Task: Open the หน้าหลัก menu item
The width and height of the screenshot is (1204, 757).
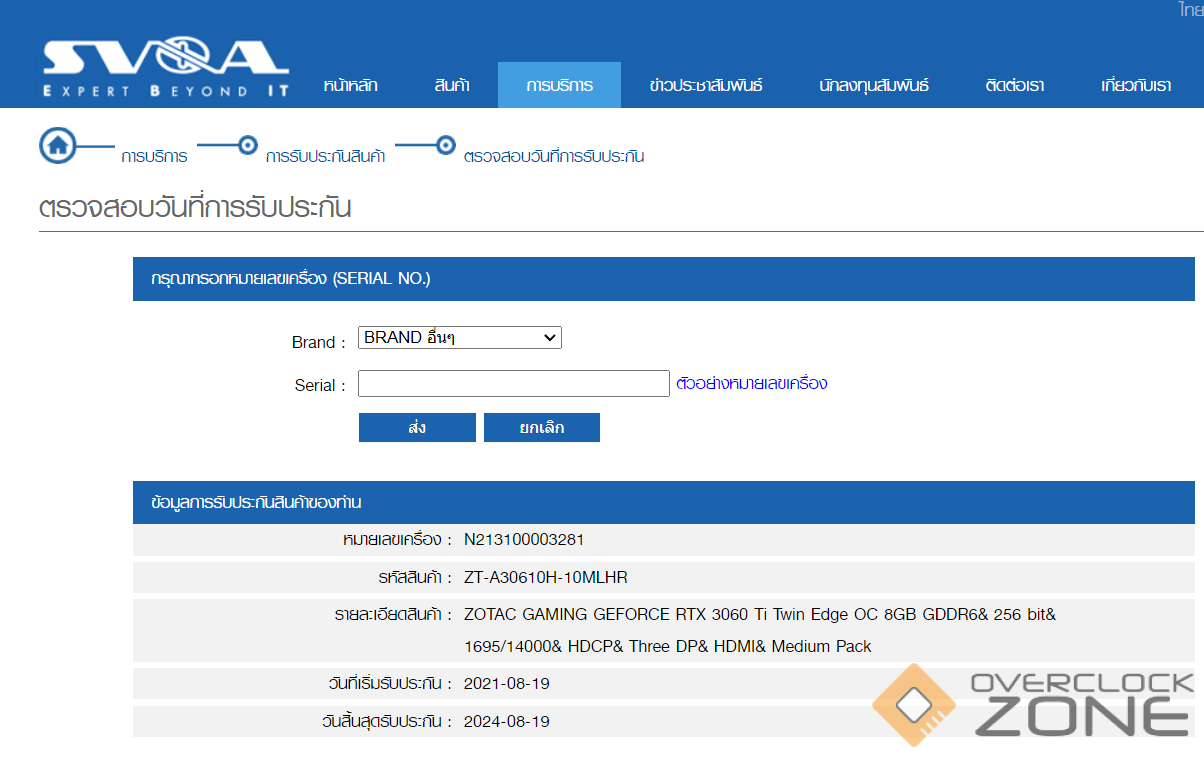Action: (350, 85)
